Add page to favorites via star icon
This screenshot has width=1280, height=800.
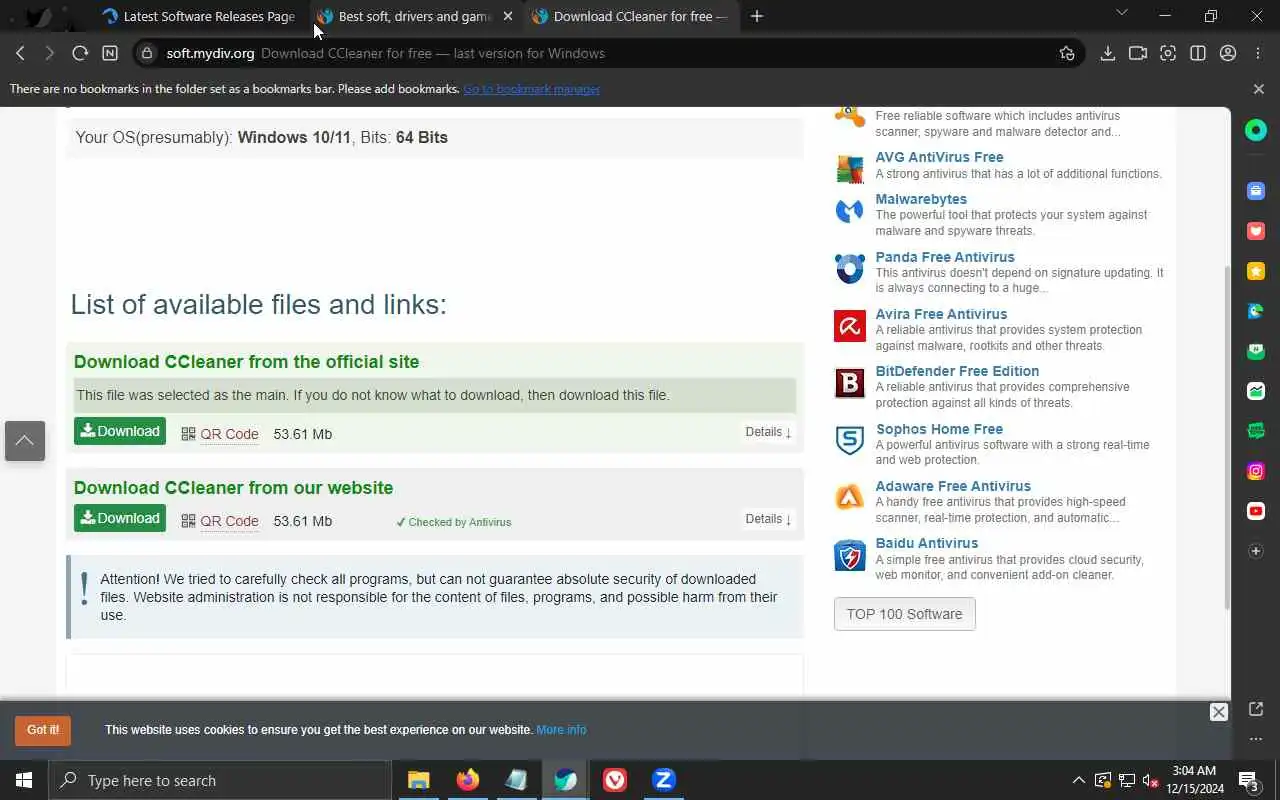1067,53
